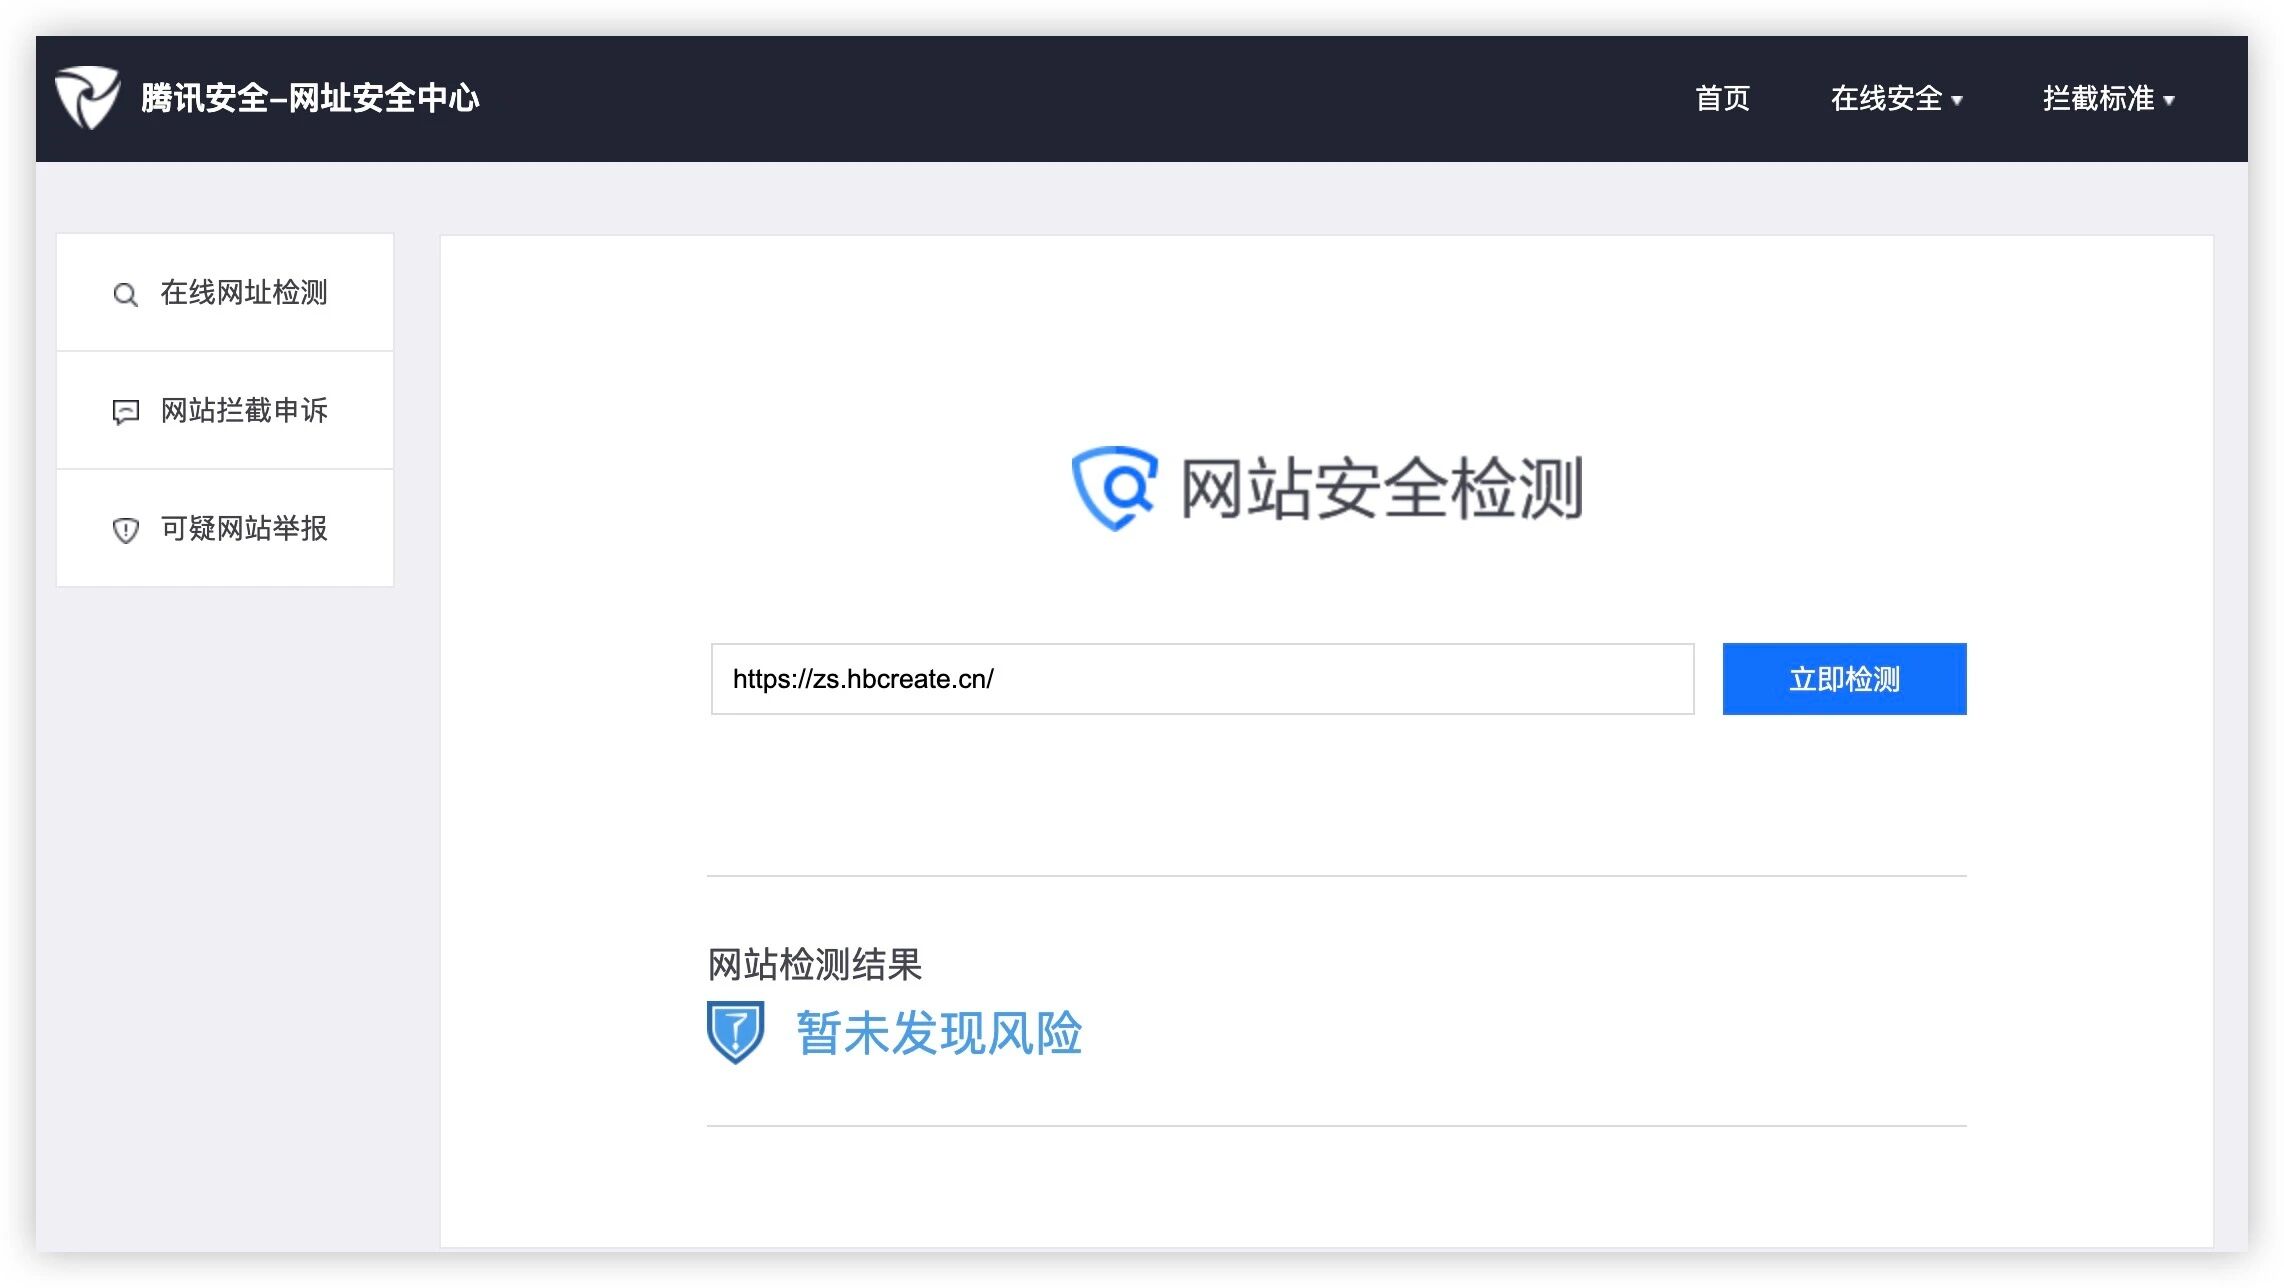Click the 网站检测结果 label

click(814, 965)
